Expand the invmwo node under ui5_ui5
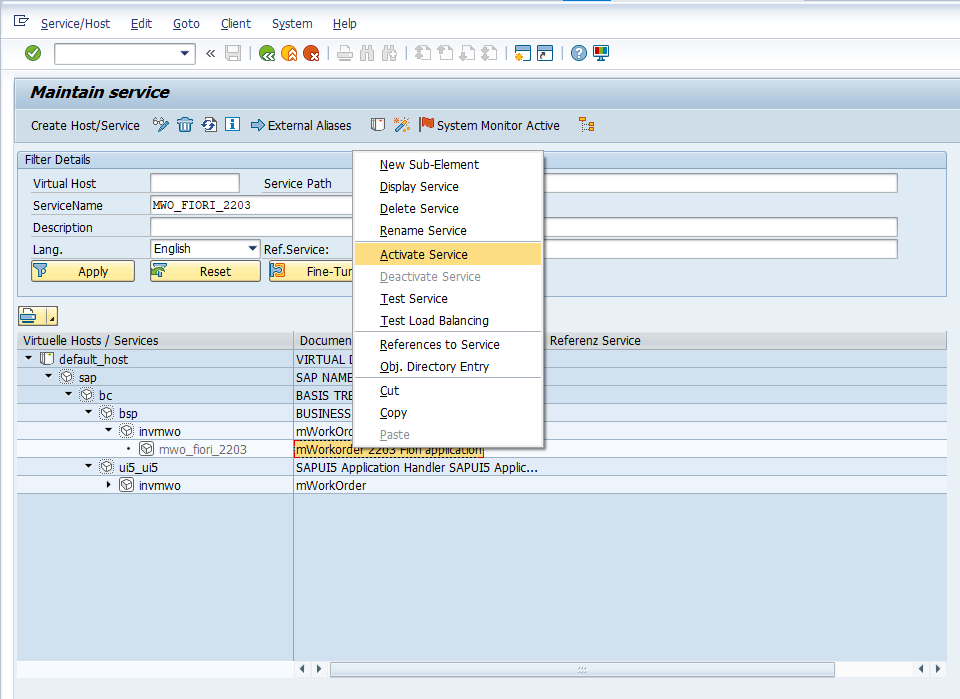 click(109, 485)
